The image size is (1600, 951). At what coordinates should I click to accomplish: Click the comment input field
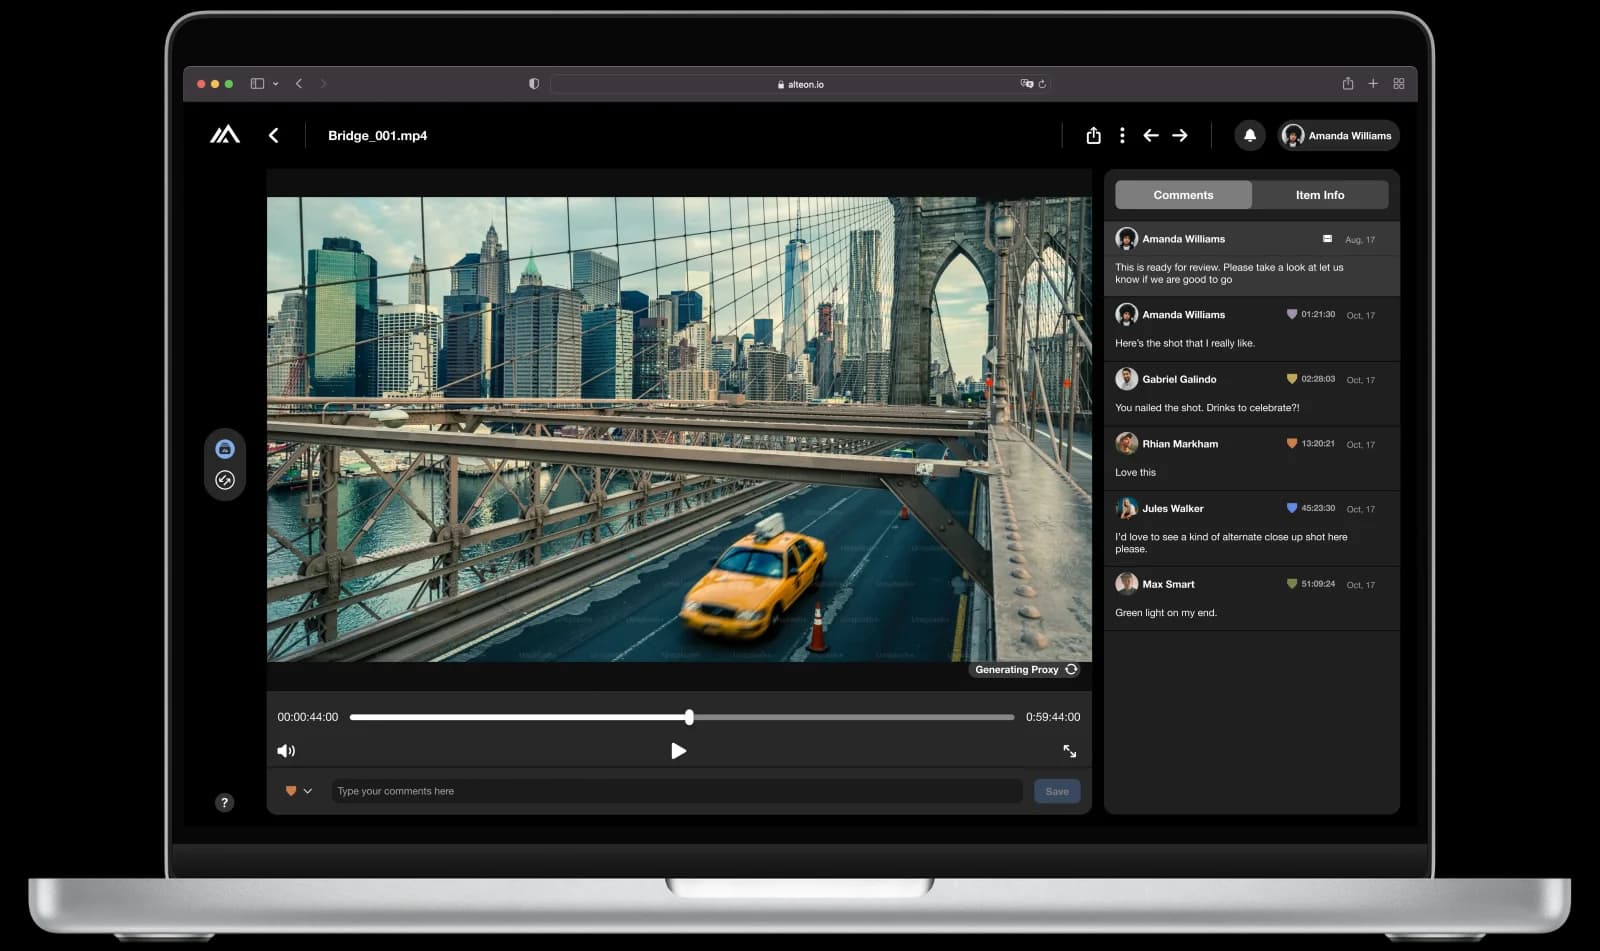[676, 791]
